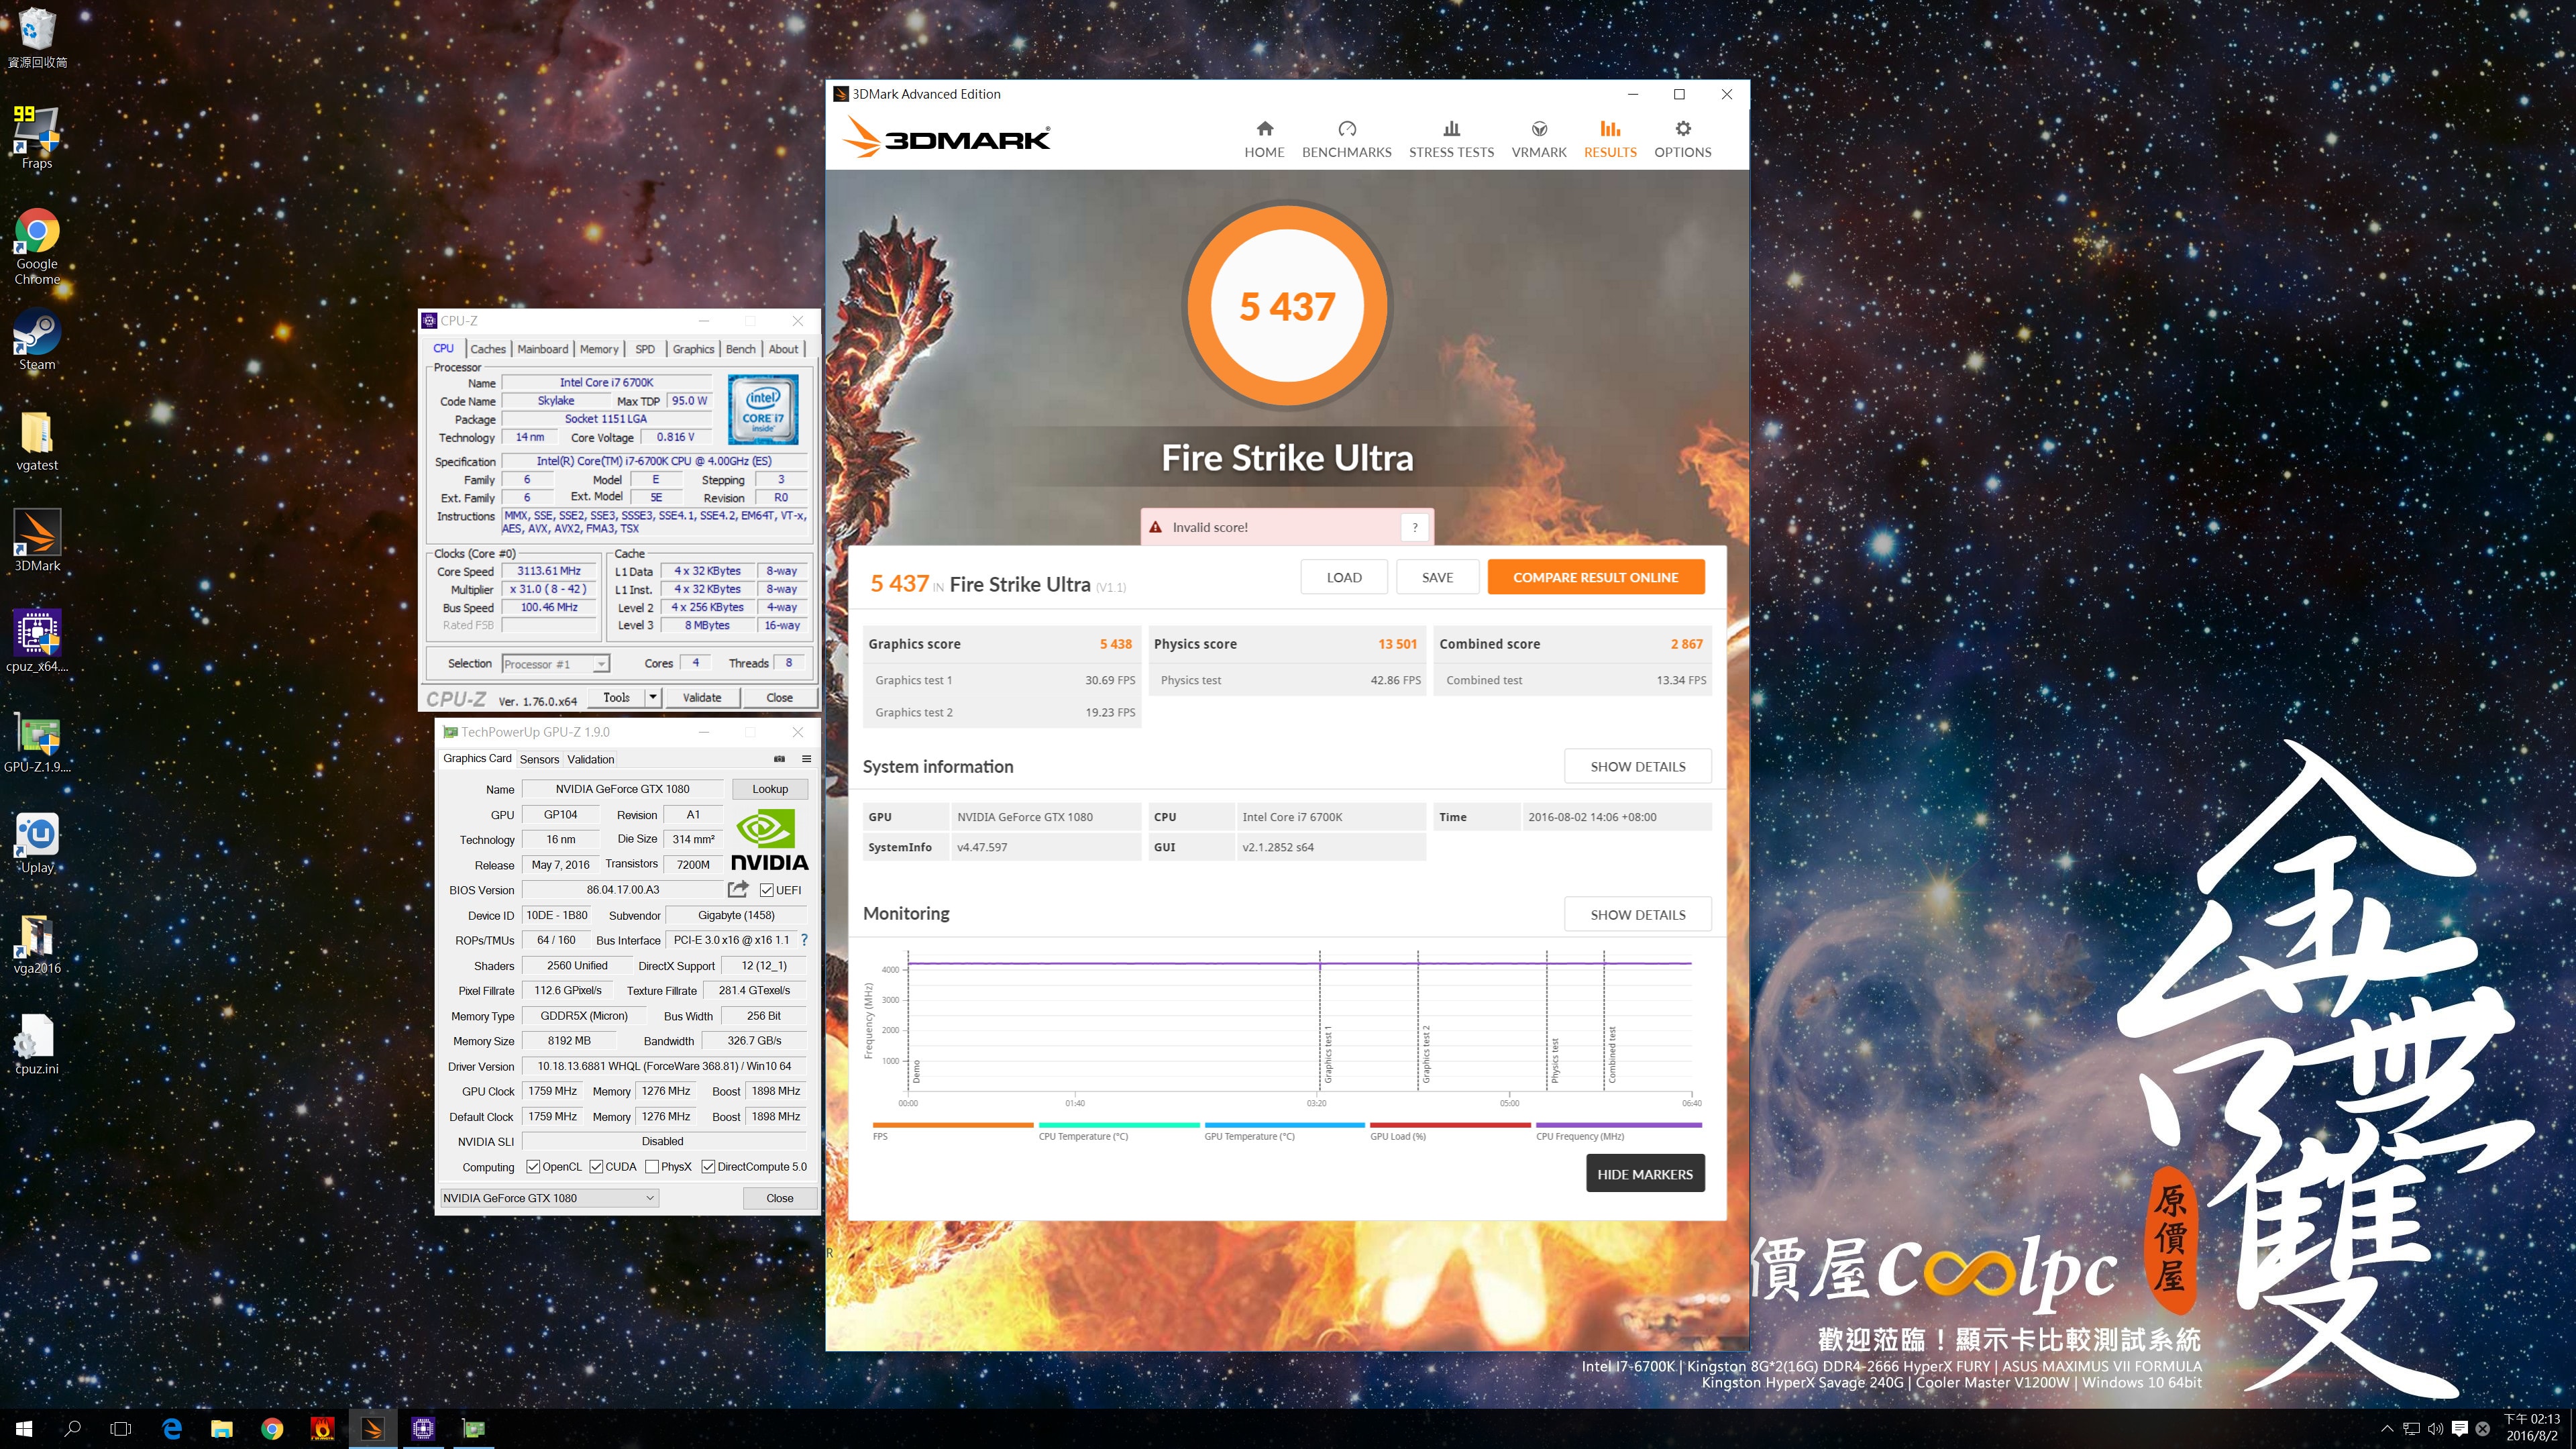The width and height of the screenshot is (2576, 1449).
Task: Open the vga2016 desktop icon
Action: [x=37, y=945]
